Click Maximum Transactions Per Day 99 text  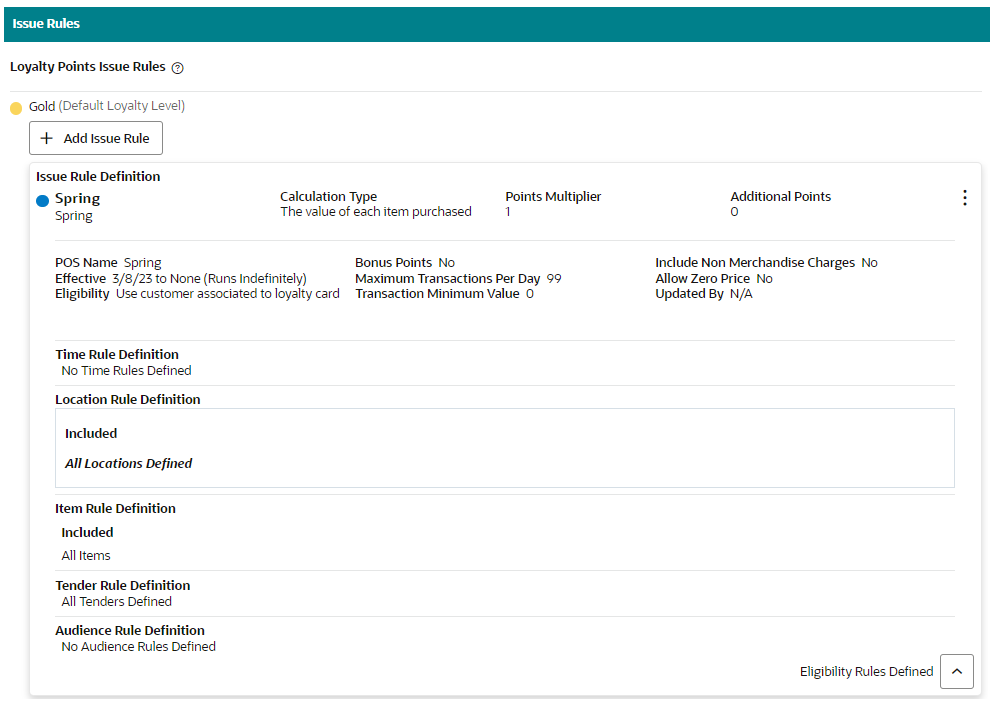(x=458, y=279)
